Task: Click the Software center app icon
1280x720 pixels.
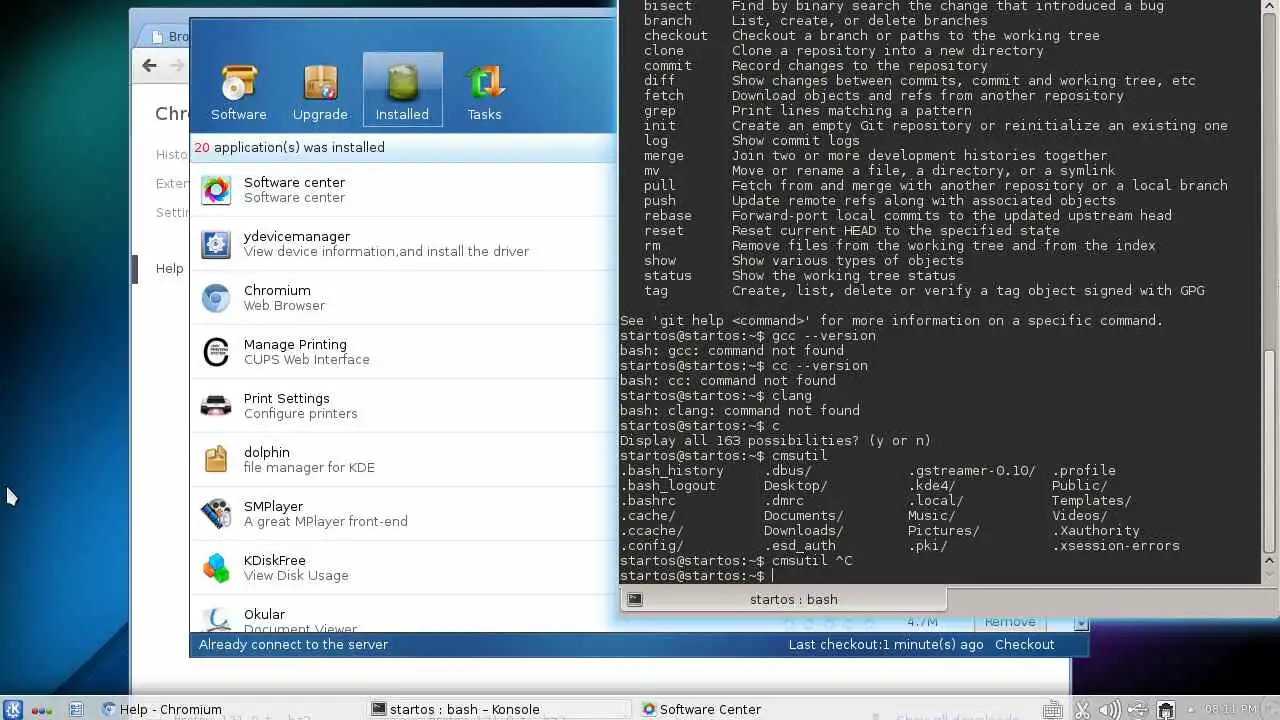Action: 216,190
